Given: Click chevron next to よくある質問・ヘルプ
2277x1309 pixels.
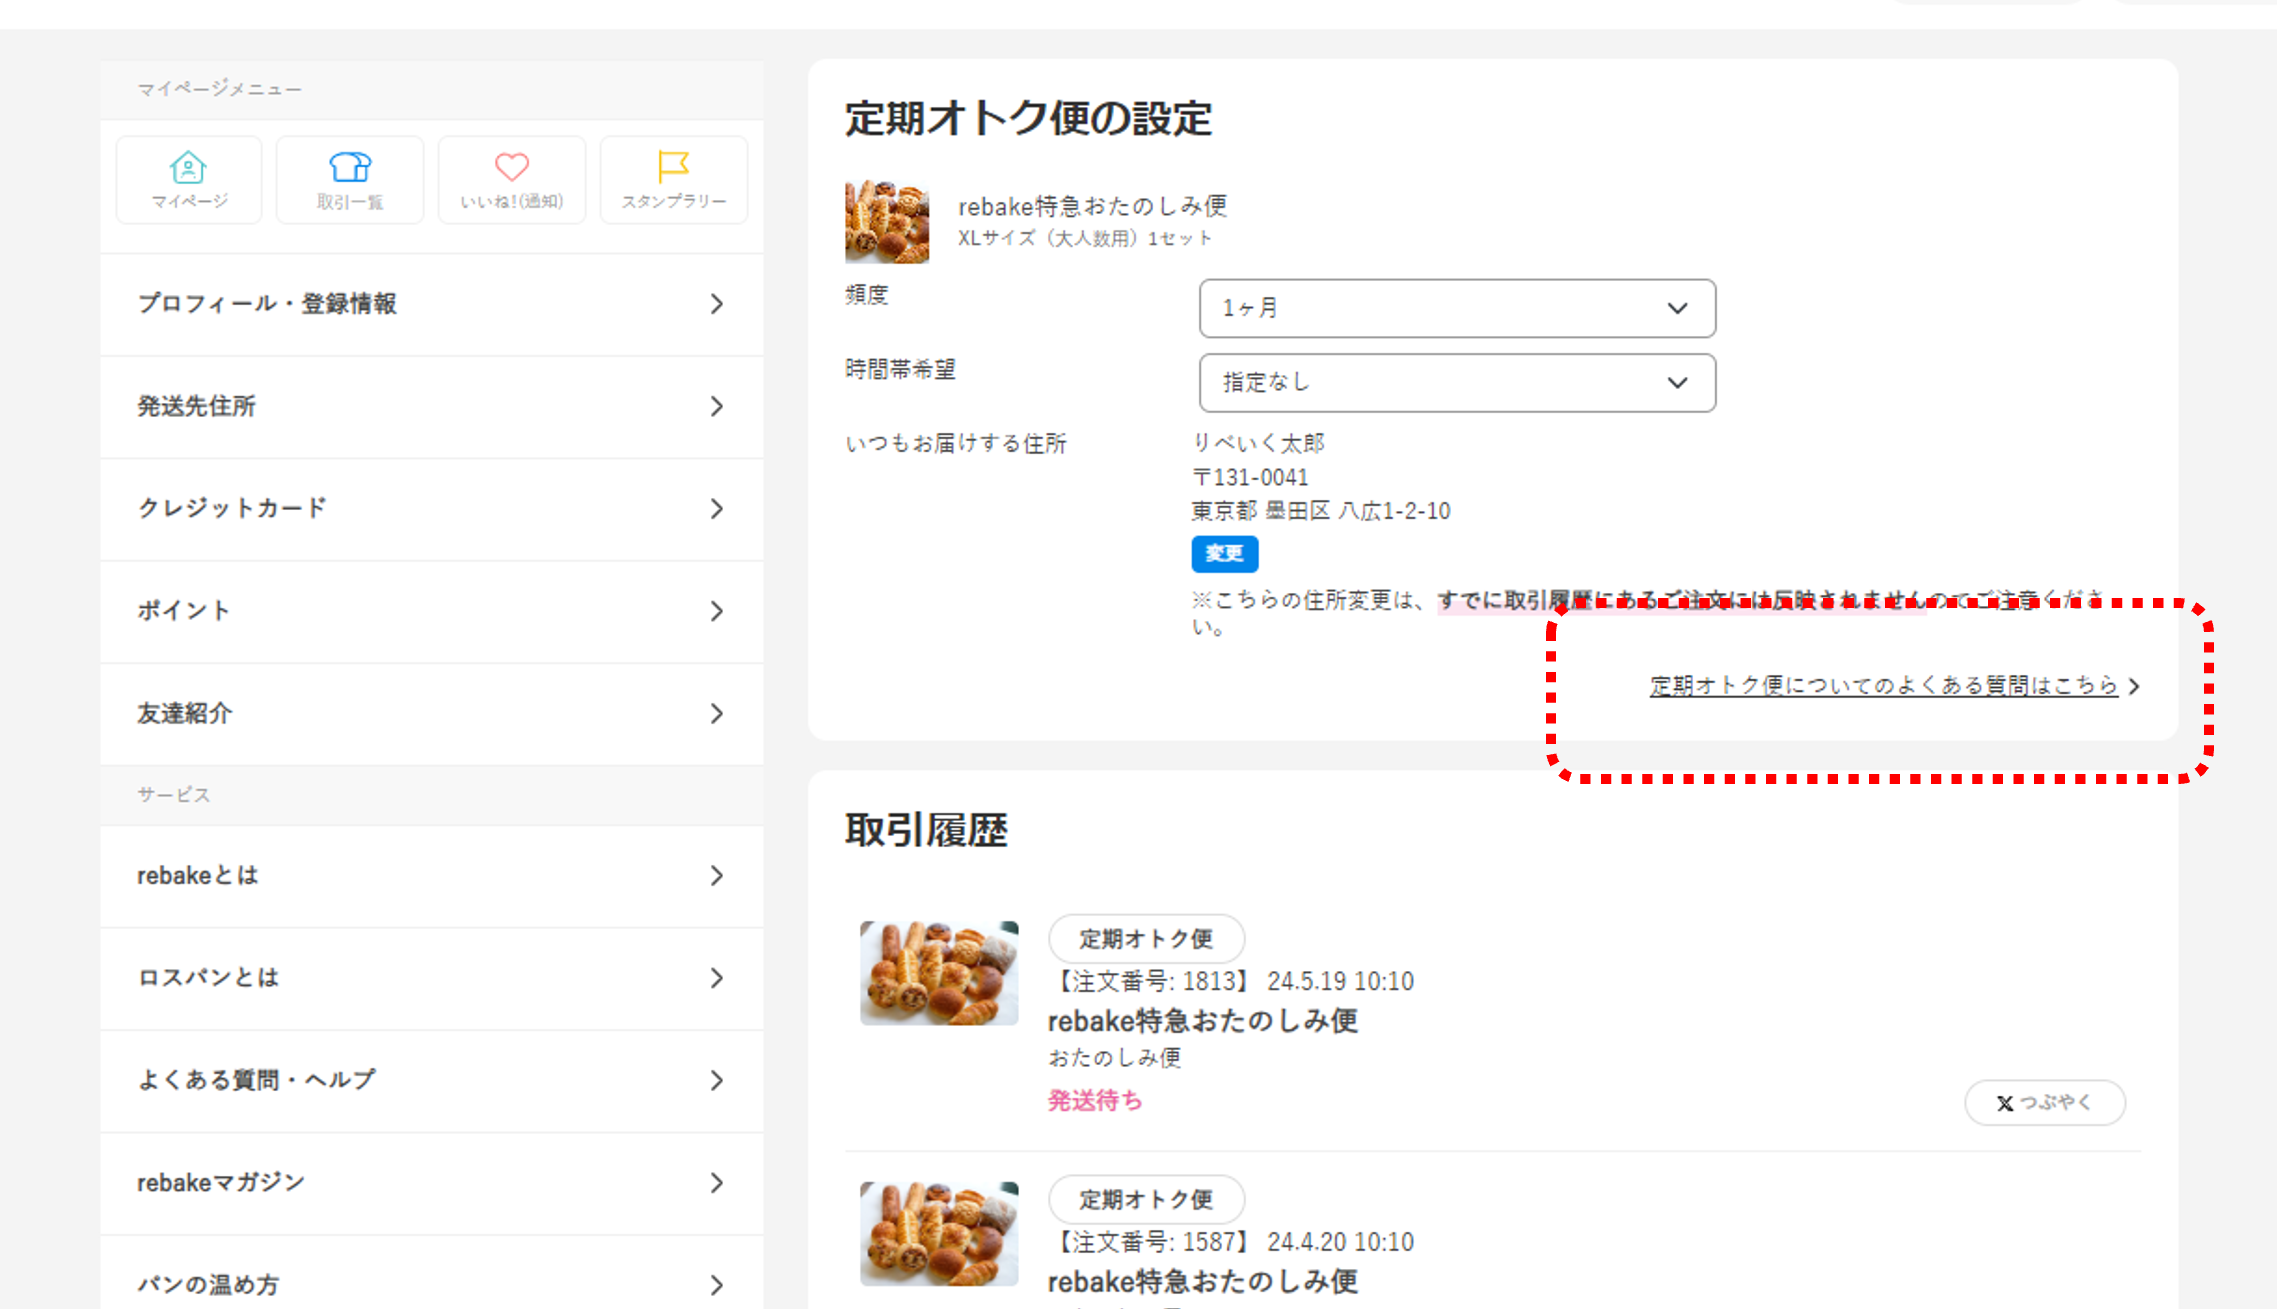Looking at the screenshot, I should click(717, 1080).
